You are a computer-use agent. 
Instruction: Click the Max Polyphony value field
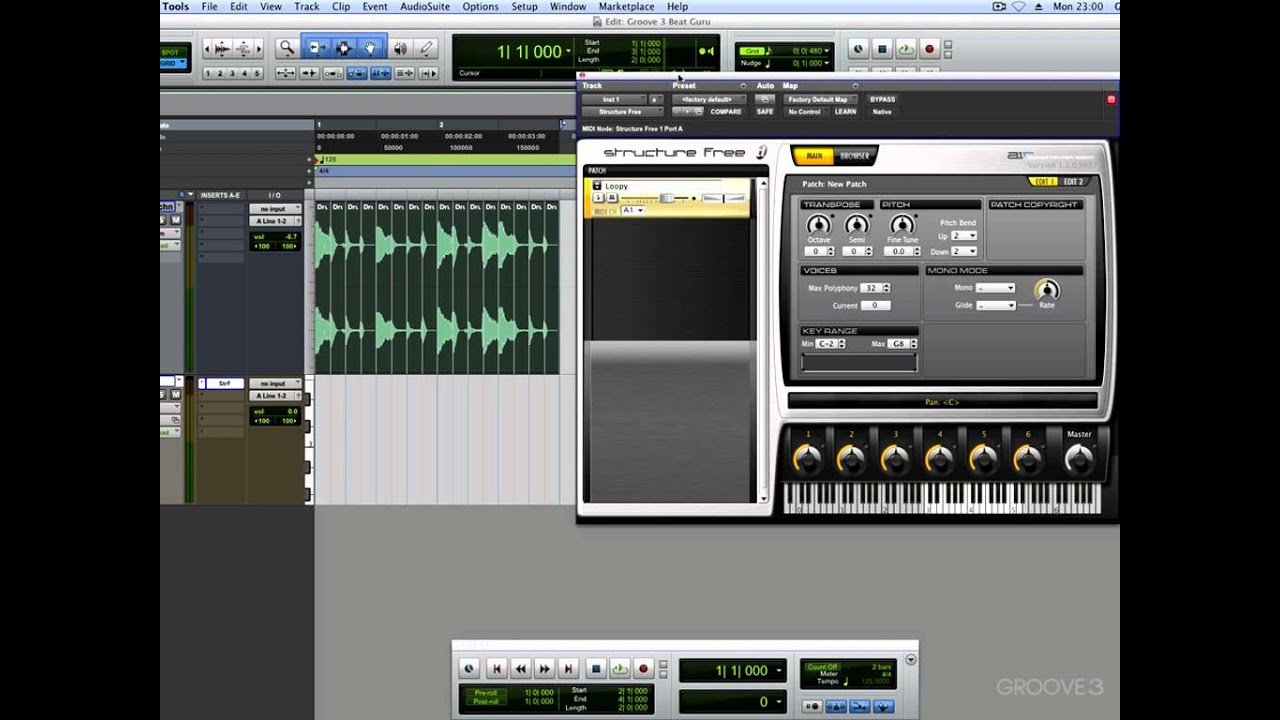[871, 288]
